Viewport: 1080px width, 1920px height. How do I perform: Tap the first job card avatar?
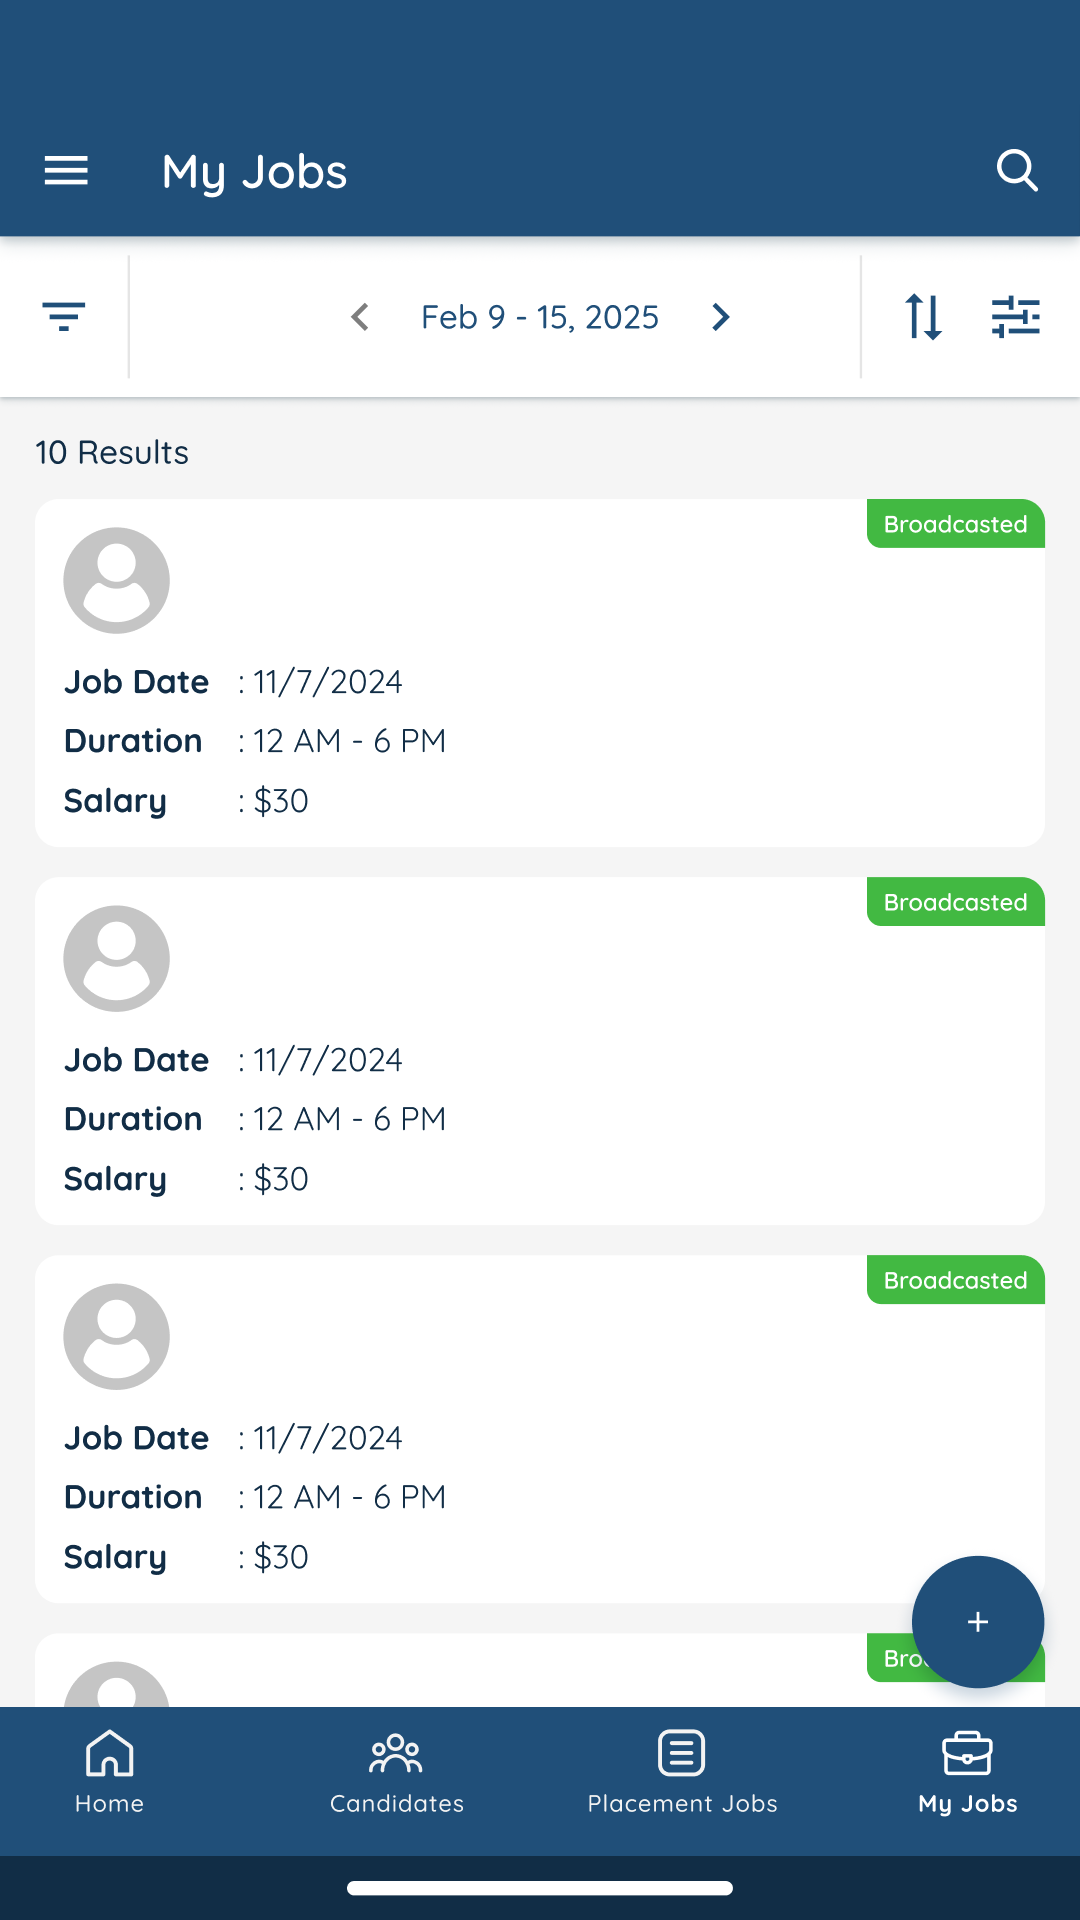click(117, 581)
